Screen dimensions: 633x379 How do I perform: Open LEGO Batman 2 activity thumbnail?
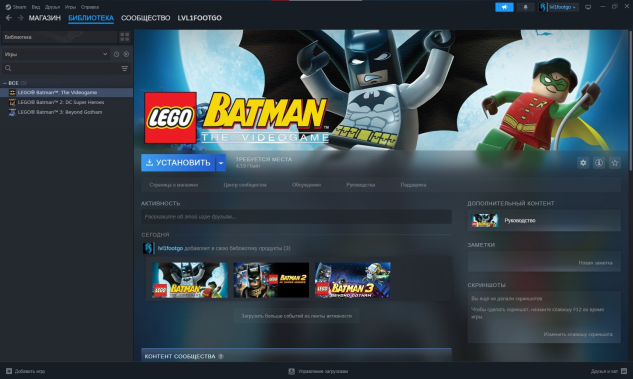pyautogui.click(x=271, y=280)
